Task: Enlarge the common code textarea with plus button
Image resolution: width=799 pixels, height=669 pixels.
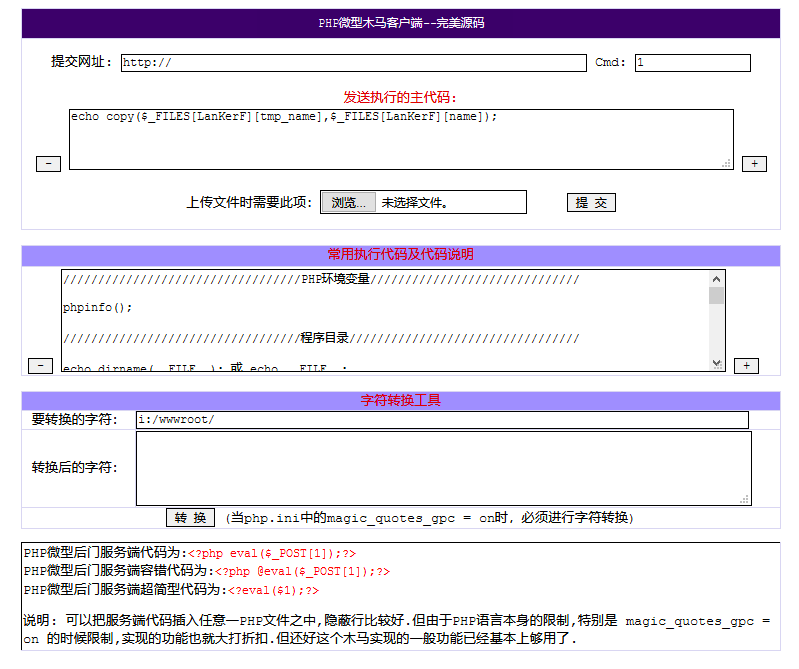Action: pyautogui.click(x=746, y=366)
